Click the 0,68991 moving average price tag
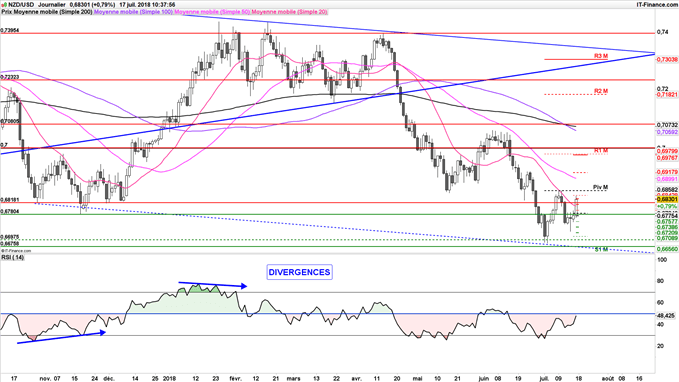The image size is (679, 382). tap(667, 178)
